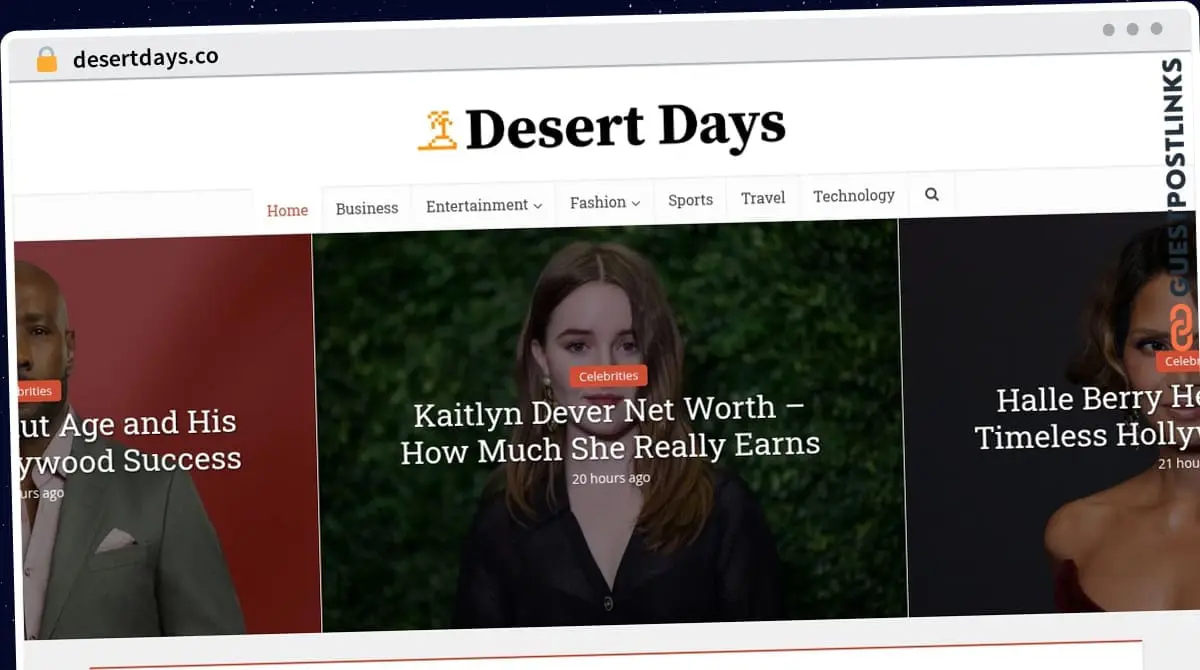
Task: Click the palm island logo icon
Action: (437, 131)
